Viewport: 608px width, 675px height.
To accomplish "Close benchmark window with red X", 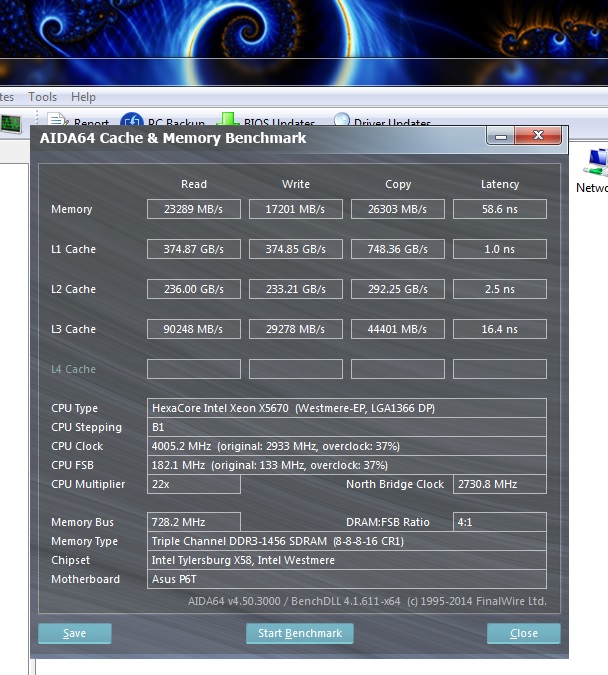I will pyautogui.click(x=538, y=136).
